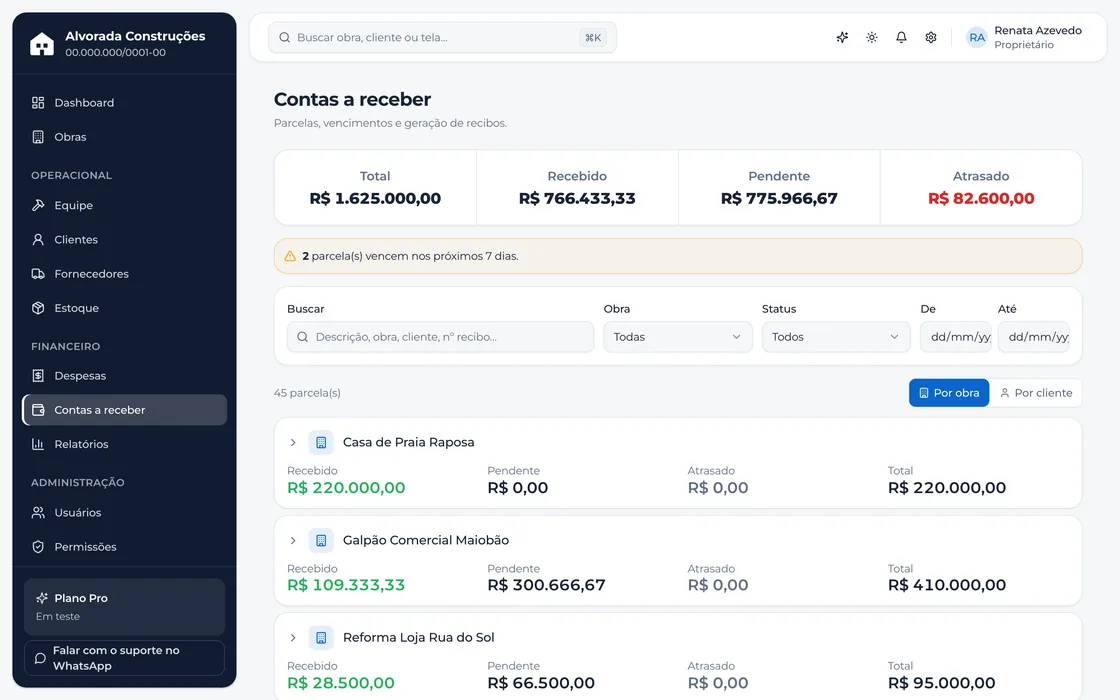Viewport: 1120px width, 700px height.
Task: Open the Status filter dropdown
Action: (x=836, y=337)
